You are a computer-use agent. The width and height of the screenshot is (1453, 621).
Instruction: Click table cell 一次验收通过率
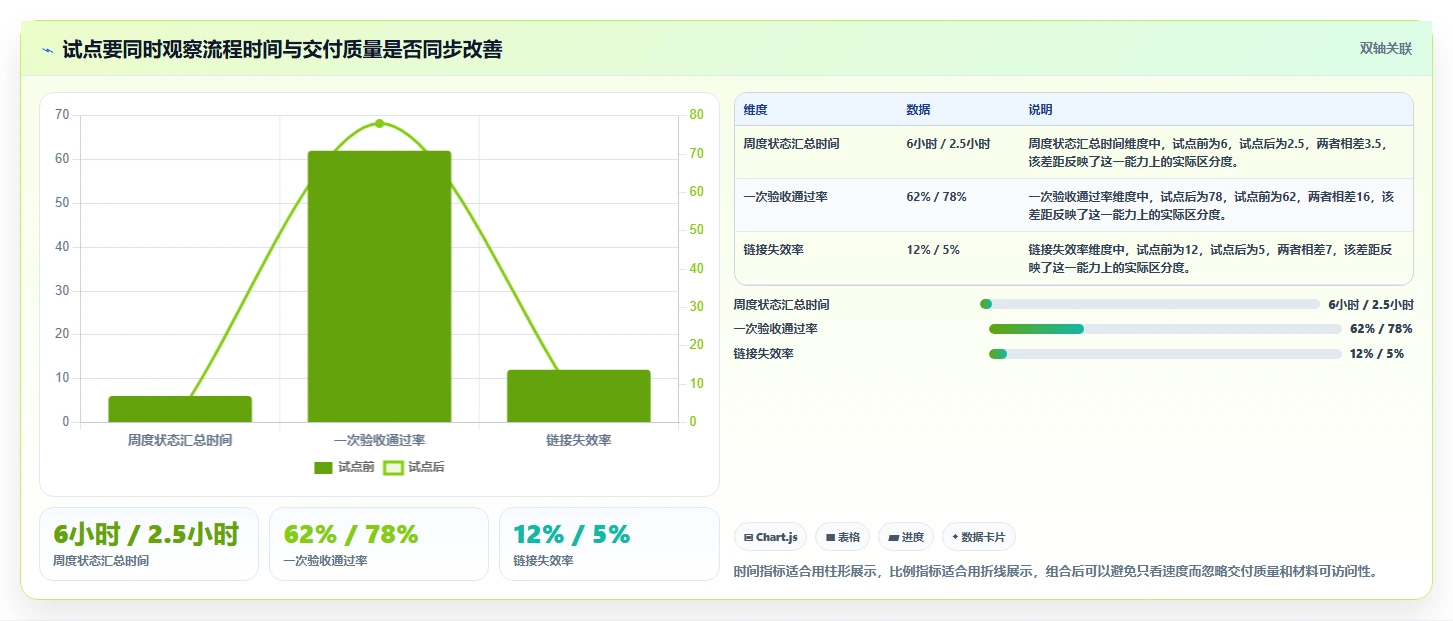[785, 197]
